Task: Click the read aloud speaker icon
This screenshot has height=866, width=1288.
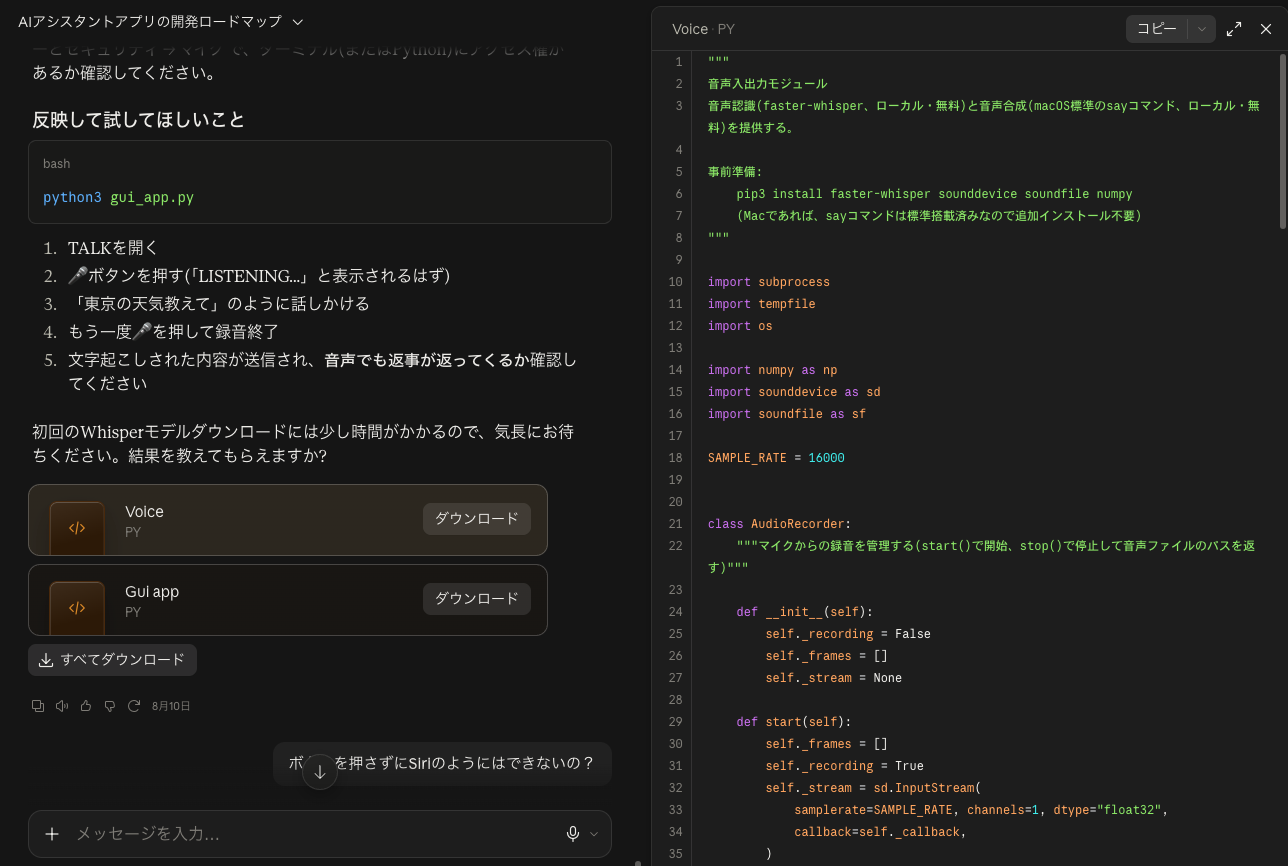Action: (x=62, y=706)
